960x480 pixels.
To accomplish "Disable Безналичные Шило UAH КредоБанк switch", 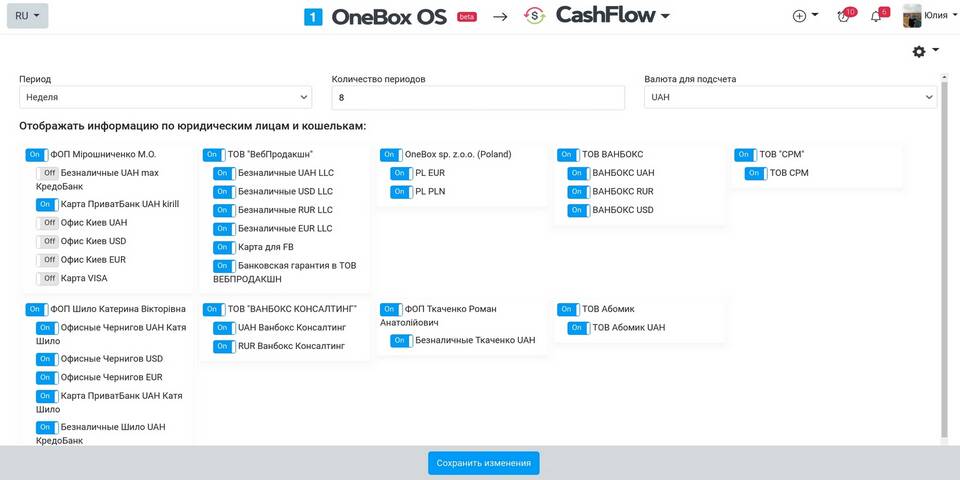I will tap(47, 427).
